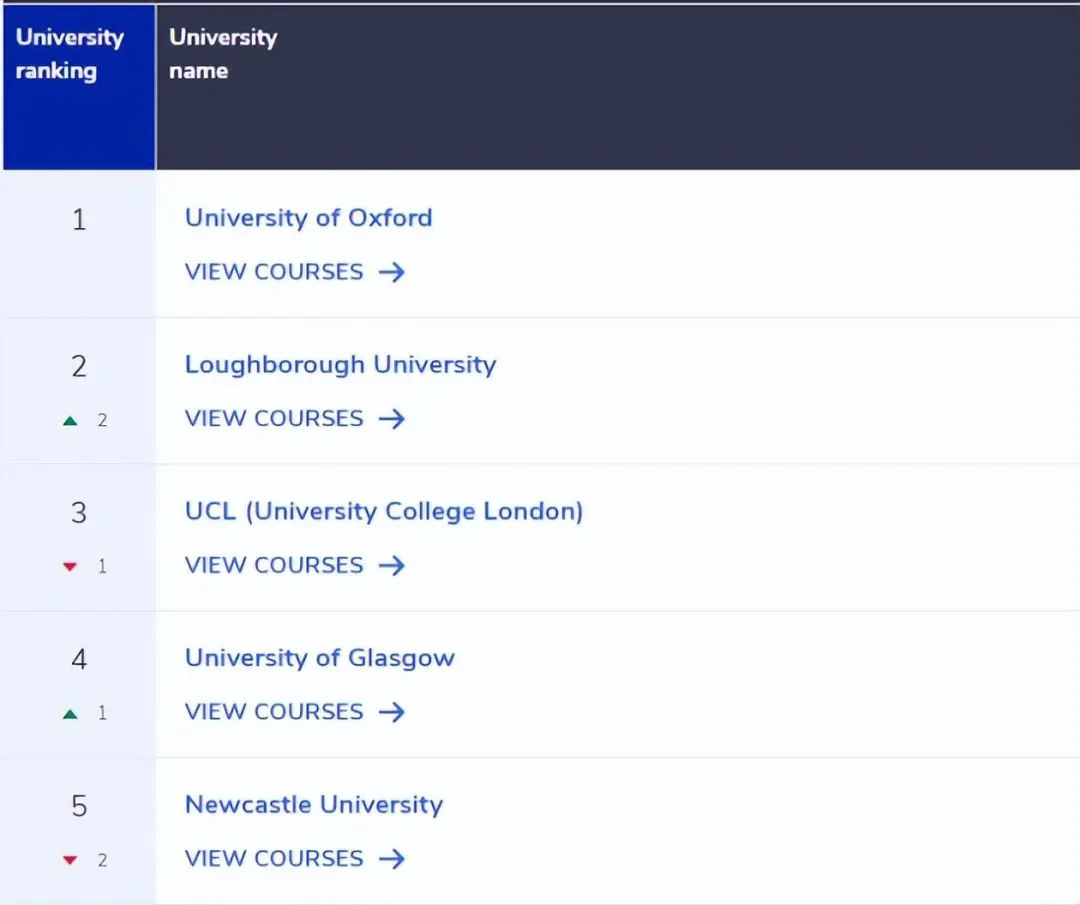Open the University of Glasgow page
The height and width of the screenshot is (905, 1080).
(319, 657)
